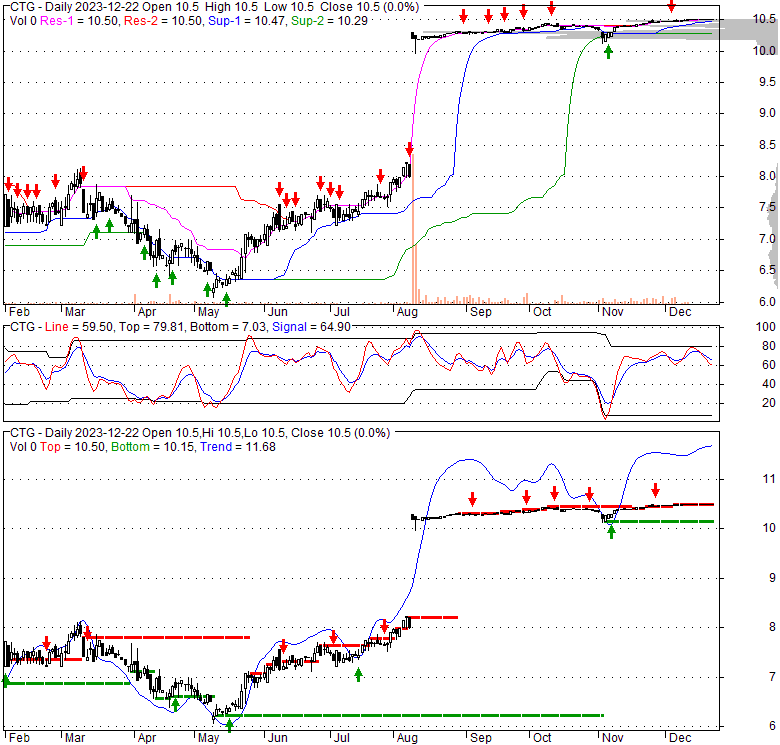The height and width of the screenshot is (745, 780).
Task: Click the red sell arrow in December on the upper chart
Action: 672,6
